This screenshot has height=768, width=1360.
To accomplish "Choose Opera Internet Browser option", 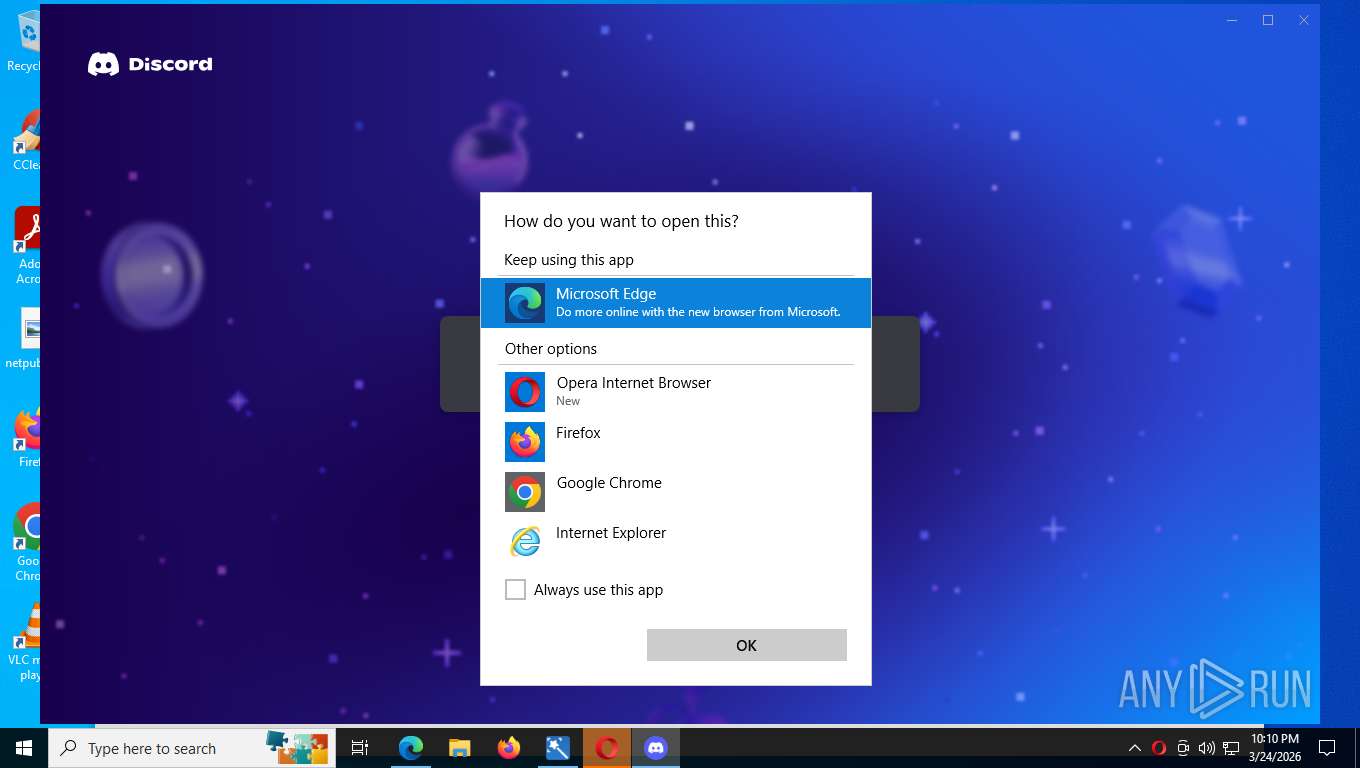I will coord(675,391).
